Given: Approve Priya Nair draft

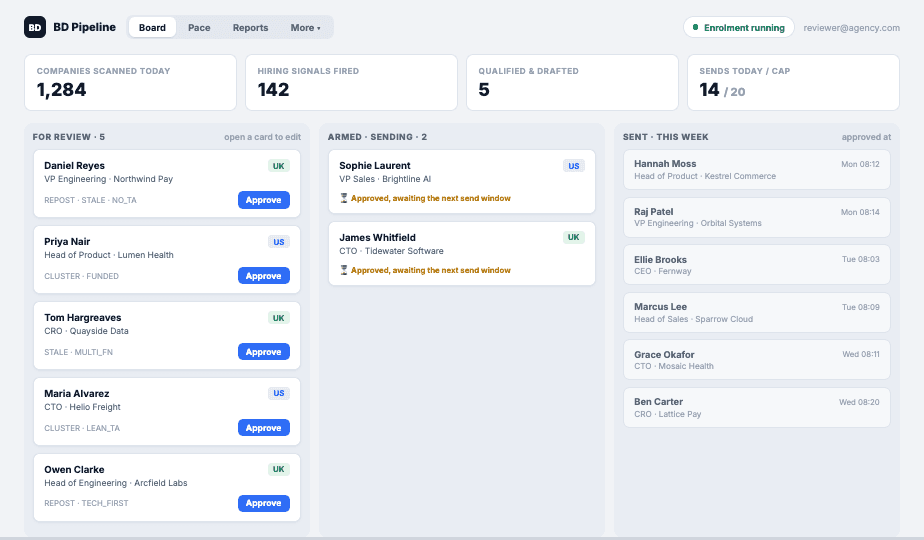Looking at the screenshot, I should [263, 276].
